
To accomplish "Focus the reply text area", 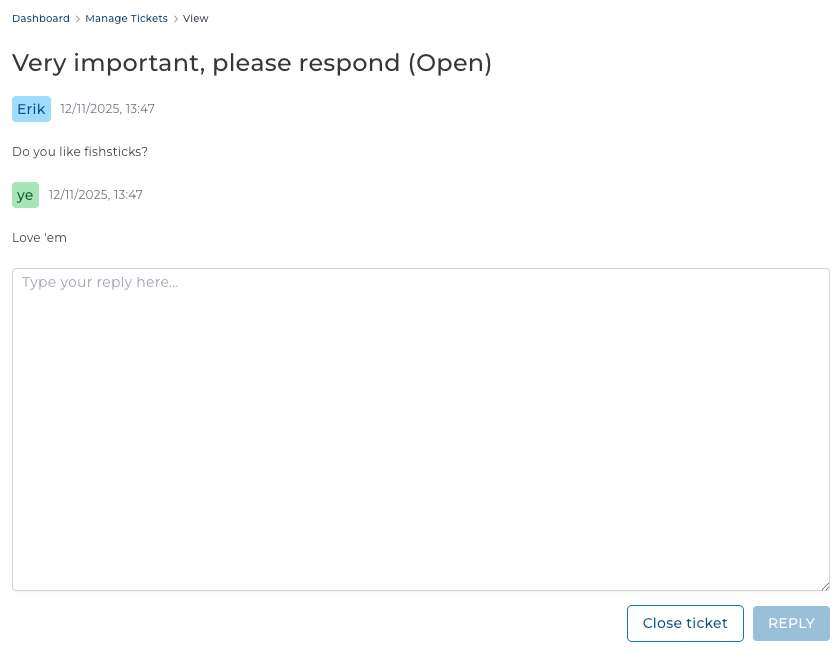I will [420, 430].
